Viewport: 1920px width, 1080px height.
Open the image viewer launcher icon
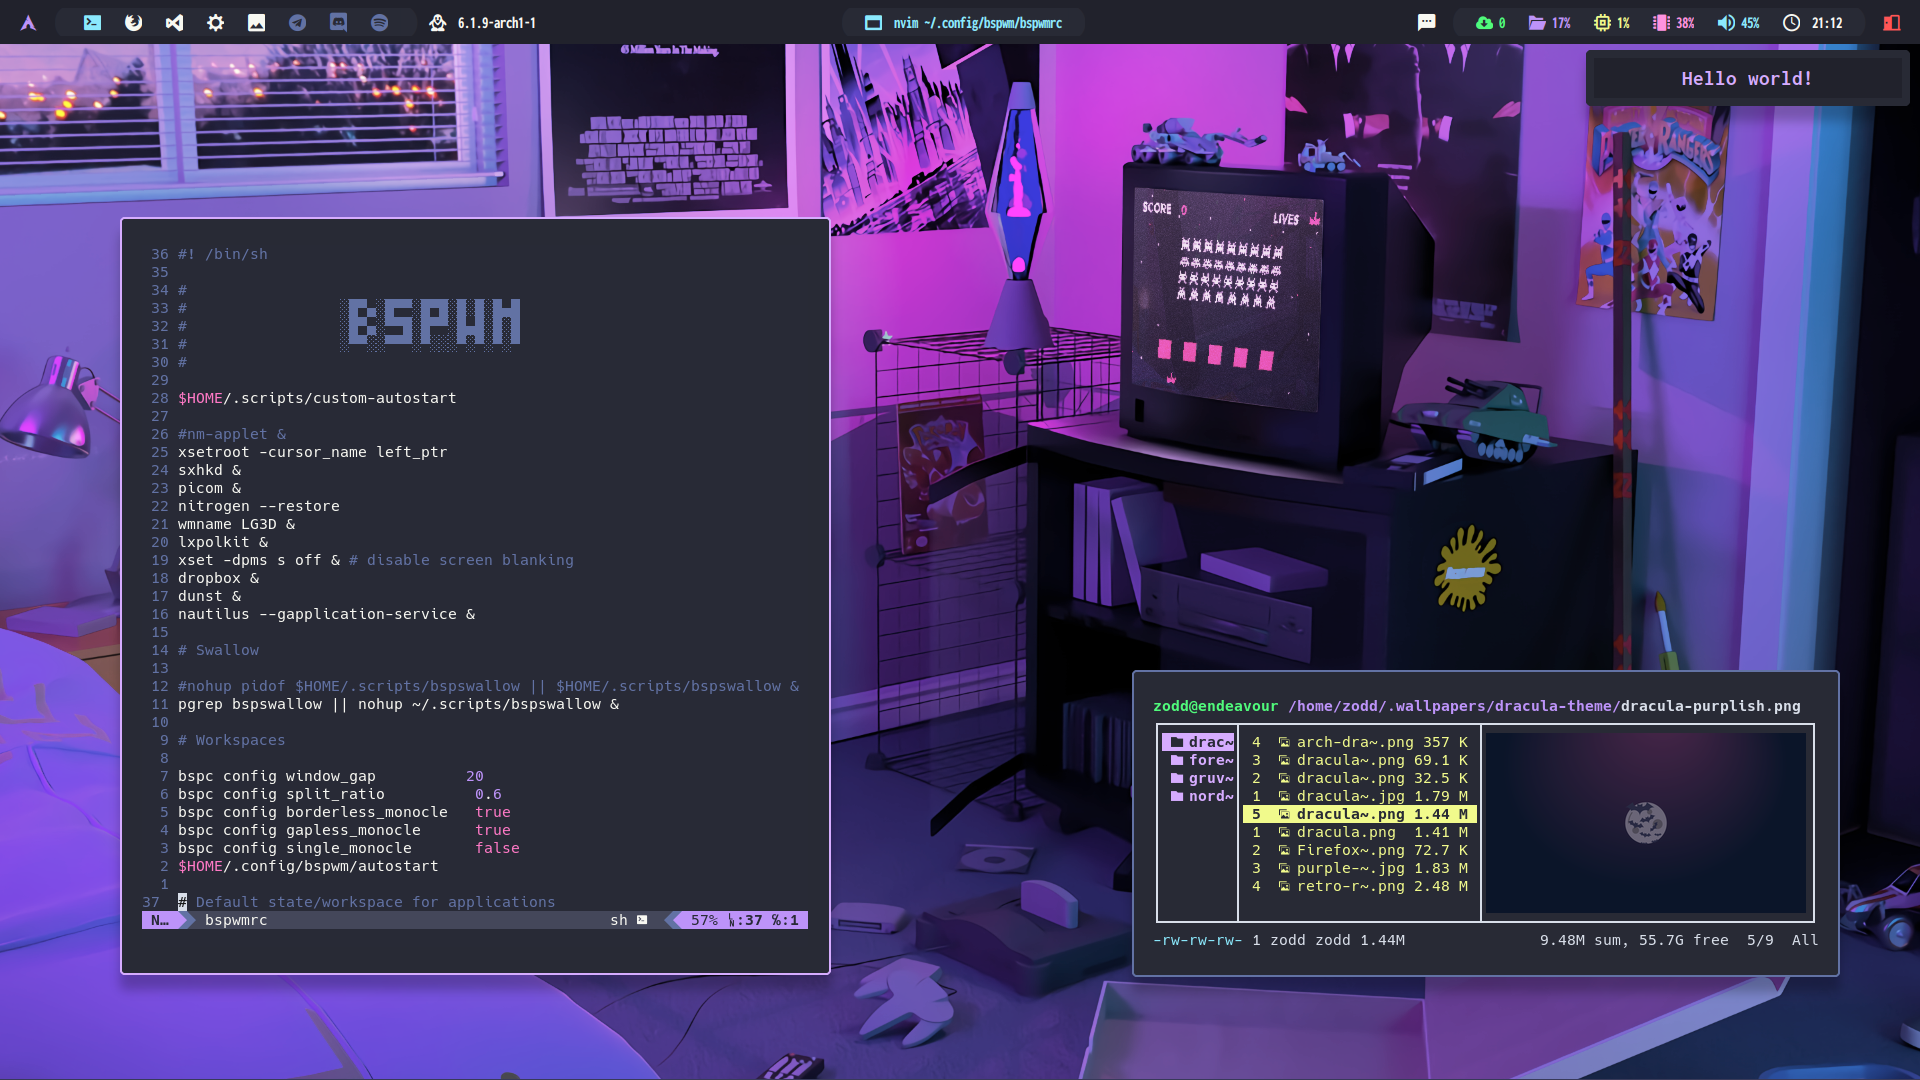(x=256, y=22)
